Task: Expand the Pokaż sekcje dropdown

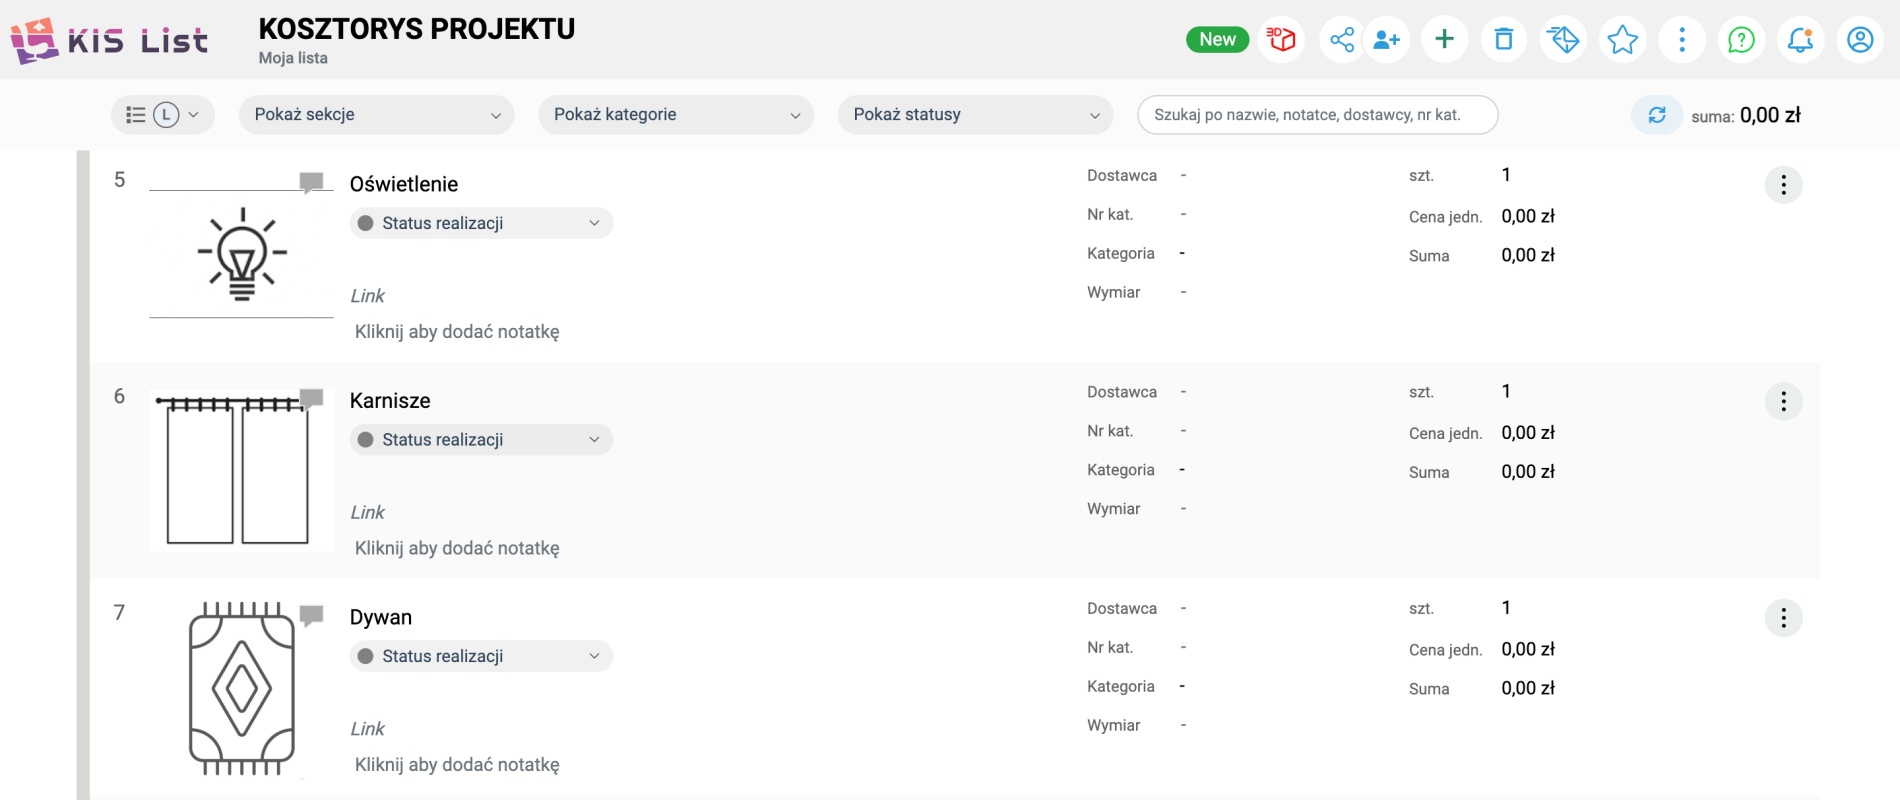Action: tap(376, 115)
